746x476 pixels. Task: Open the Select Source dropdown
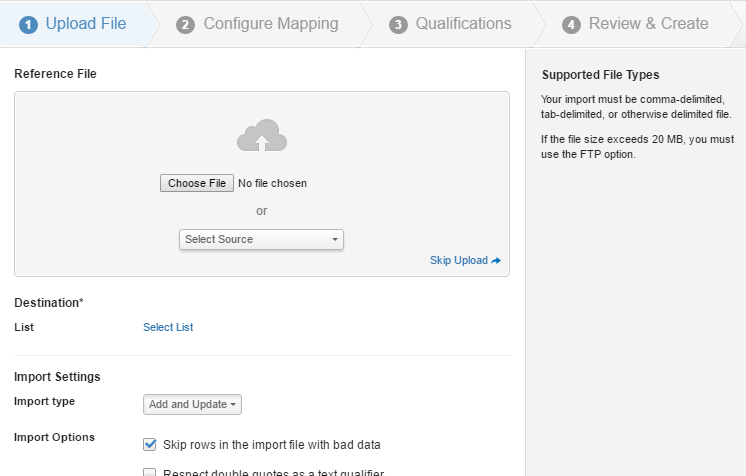(x=261, y=239)
